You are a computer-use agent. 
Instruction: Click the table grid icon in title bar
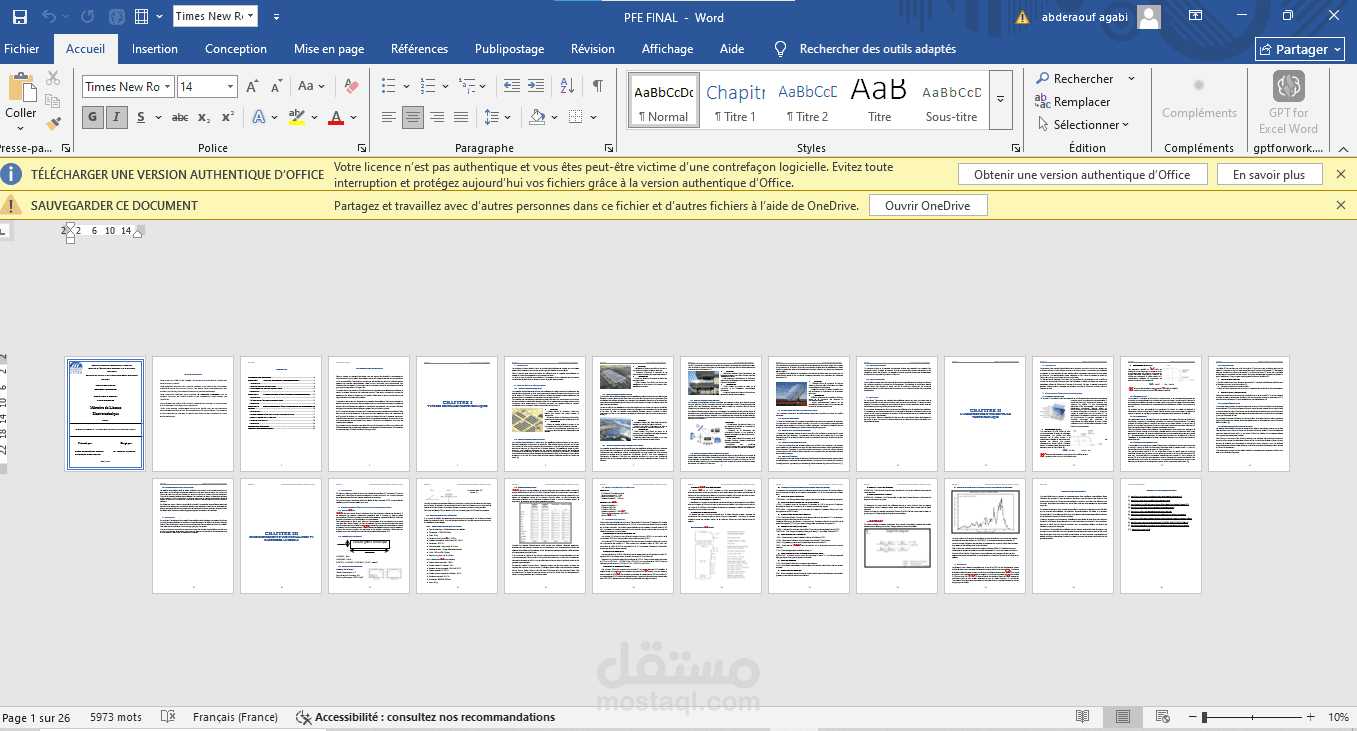coord(142,17)
